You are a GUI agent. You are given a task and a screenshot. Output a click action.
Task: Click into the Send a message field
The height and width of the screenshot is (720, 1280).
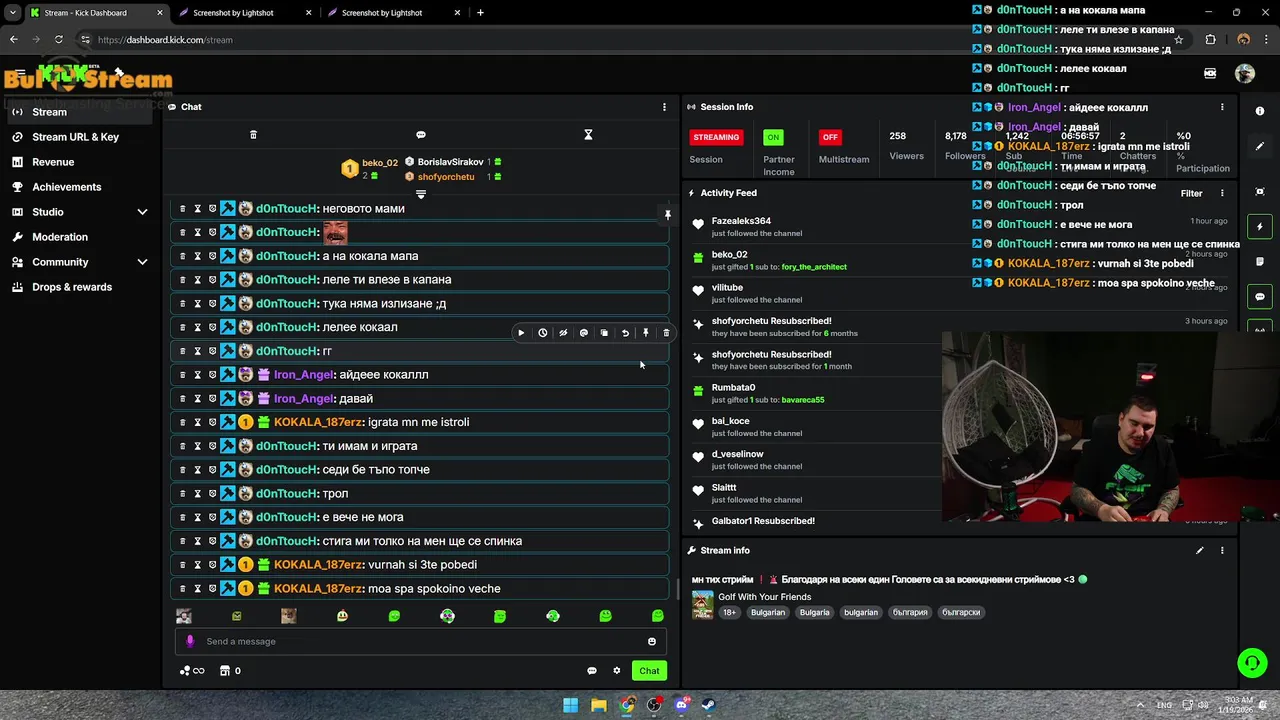coord(420,642)
